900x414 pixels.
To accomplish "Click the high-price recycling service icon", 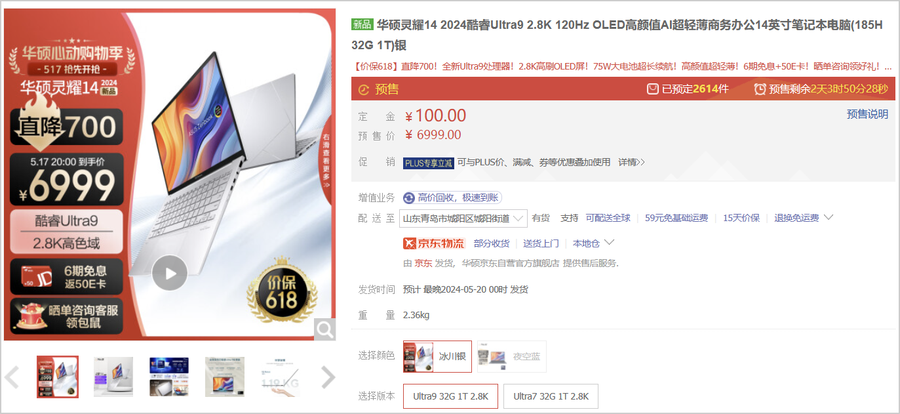I will coord(409,198).
